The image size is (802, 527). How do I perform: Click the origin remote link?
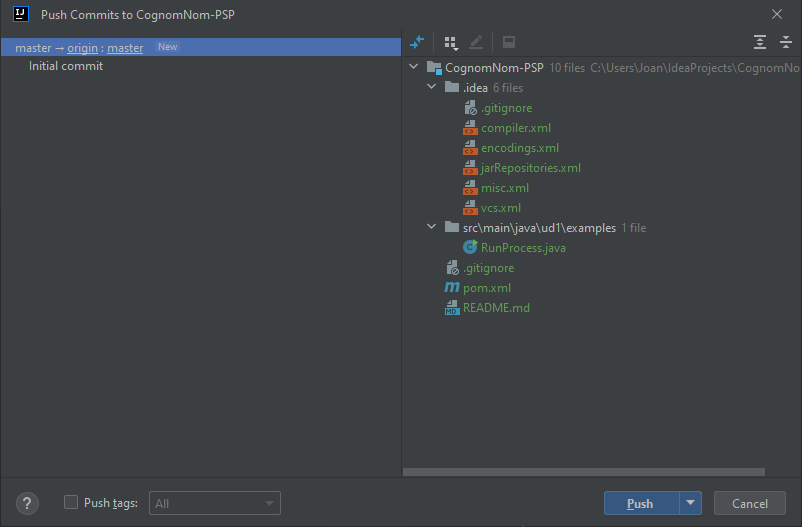click(82, 48)
